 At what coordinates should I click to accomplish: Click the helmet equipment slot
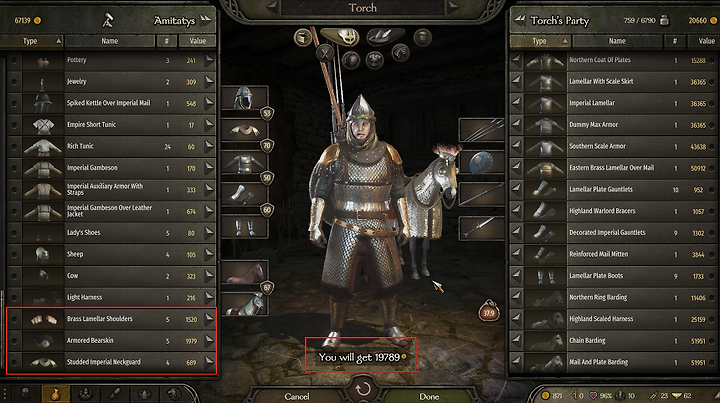(244, 97)
